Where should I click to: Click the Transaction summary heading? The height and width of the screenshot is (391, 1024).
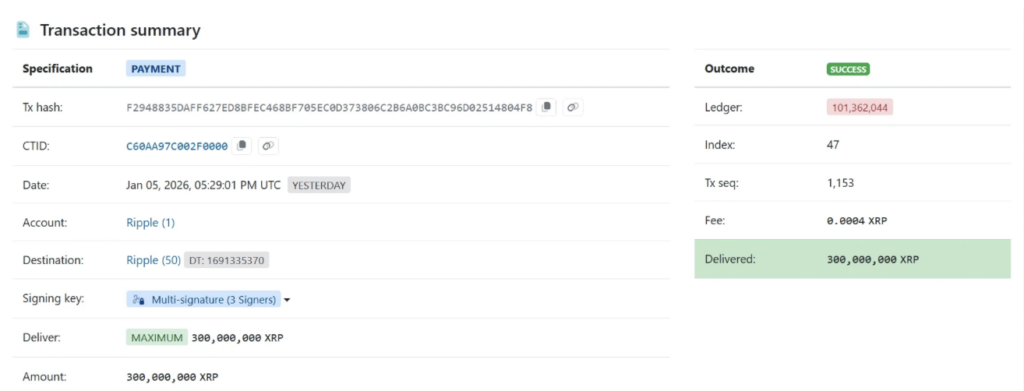(x=120, y=30)
